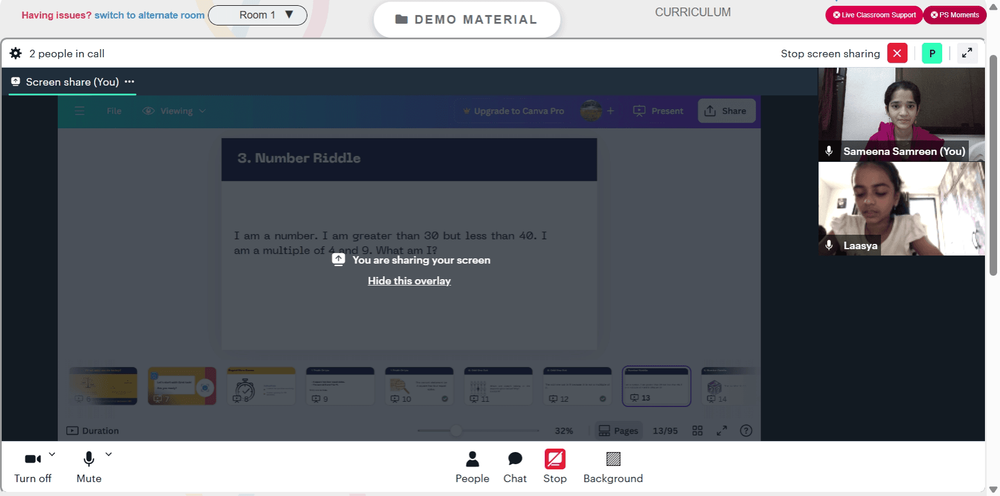
Task: Switch to the Curriculum tab
Action: [x=693, y=12]
